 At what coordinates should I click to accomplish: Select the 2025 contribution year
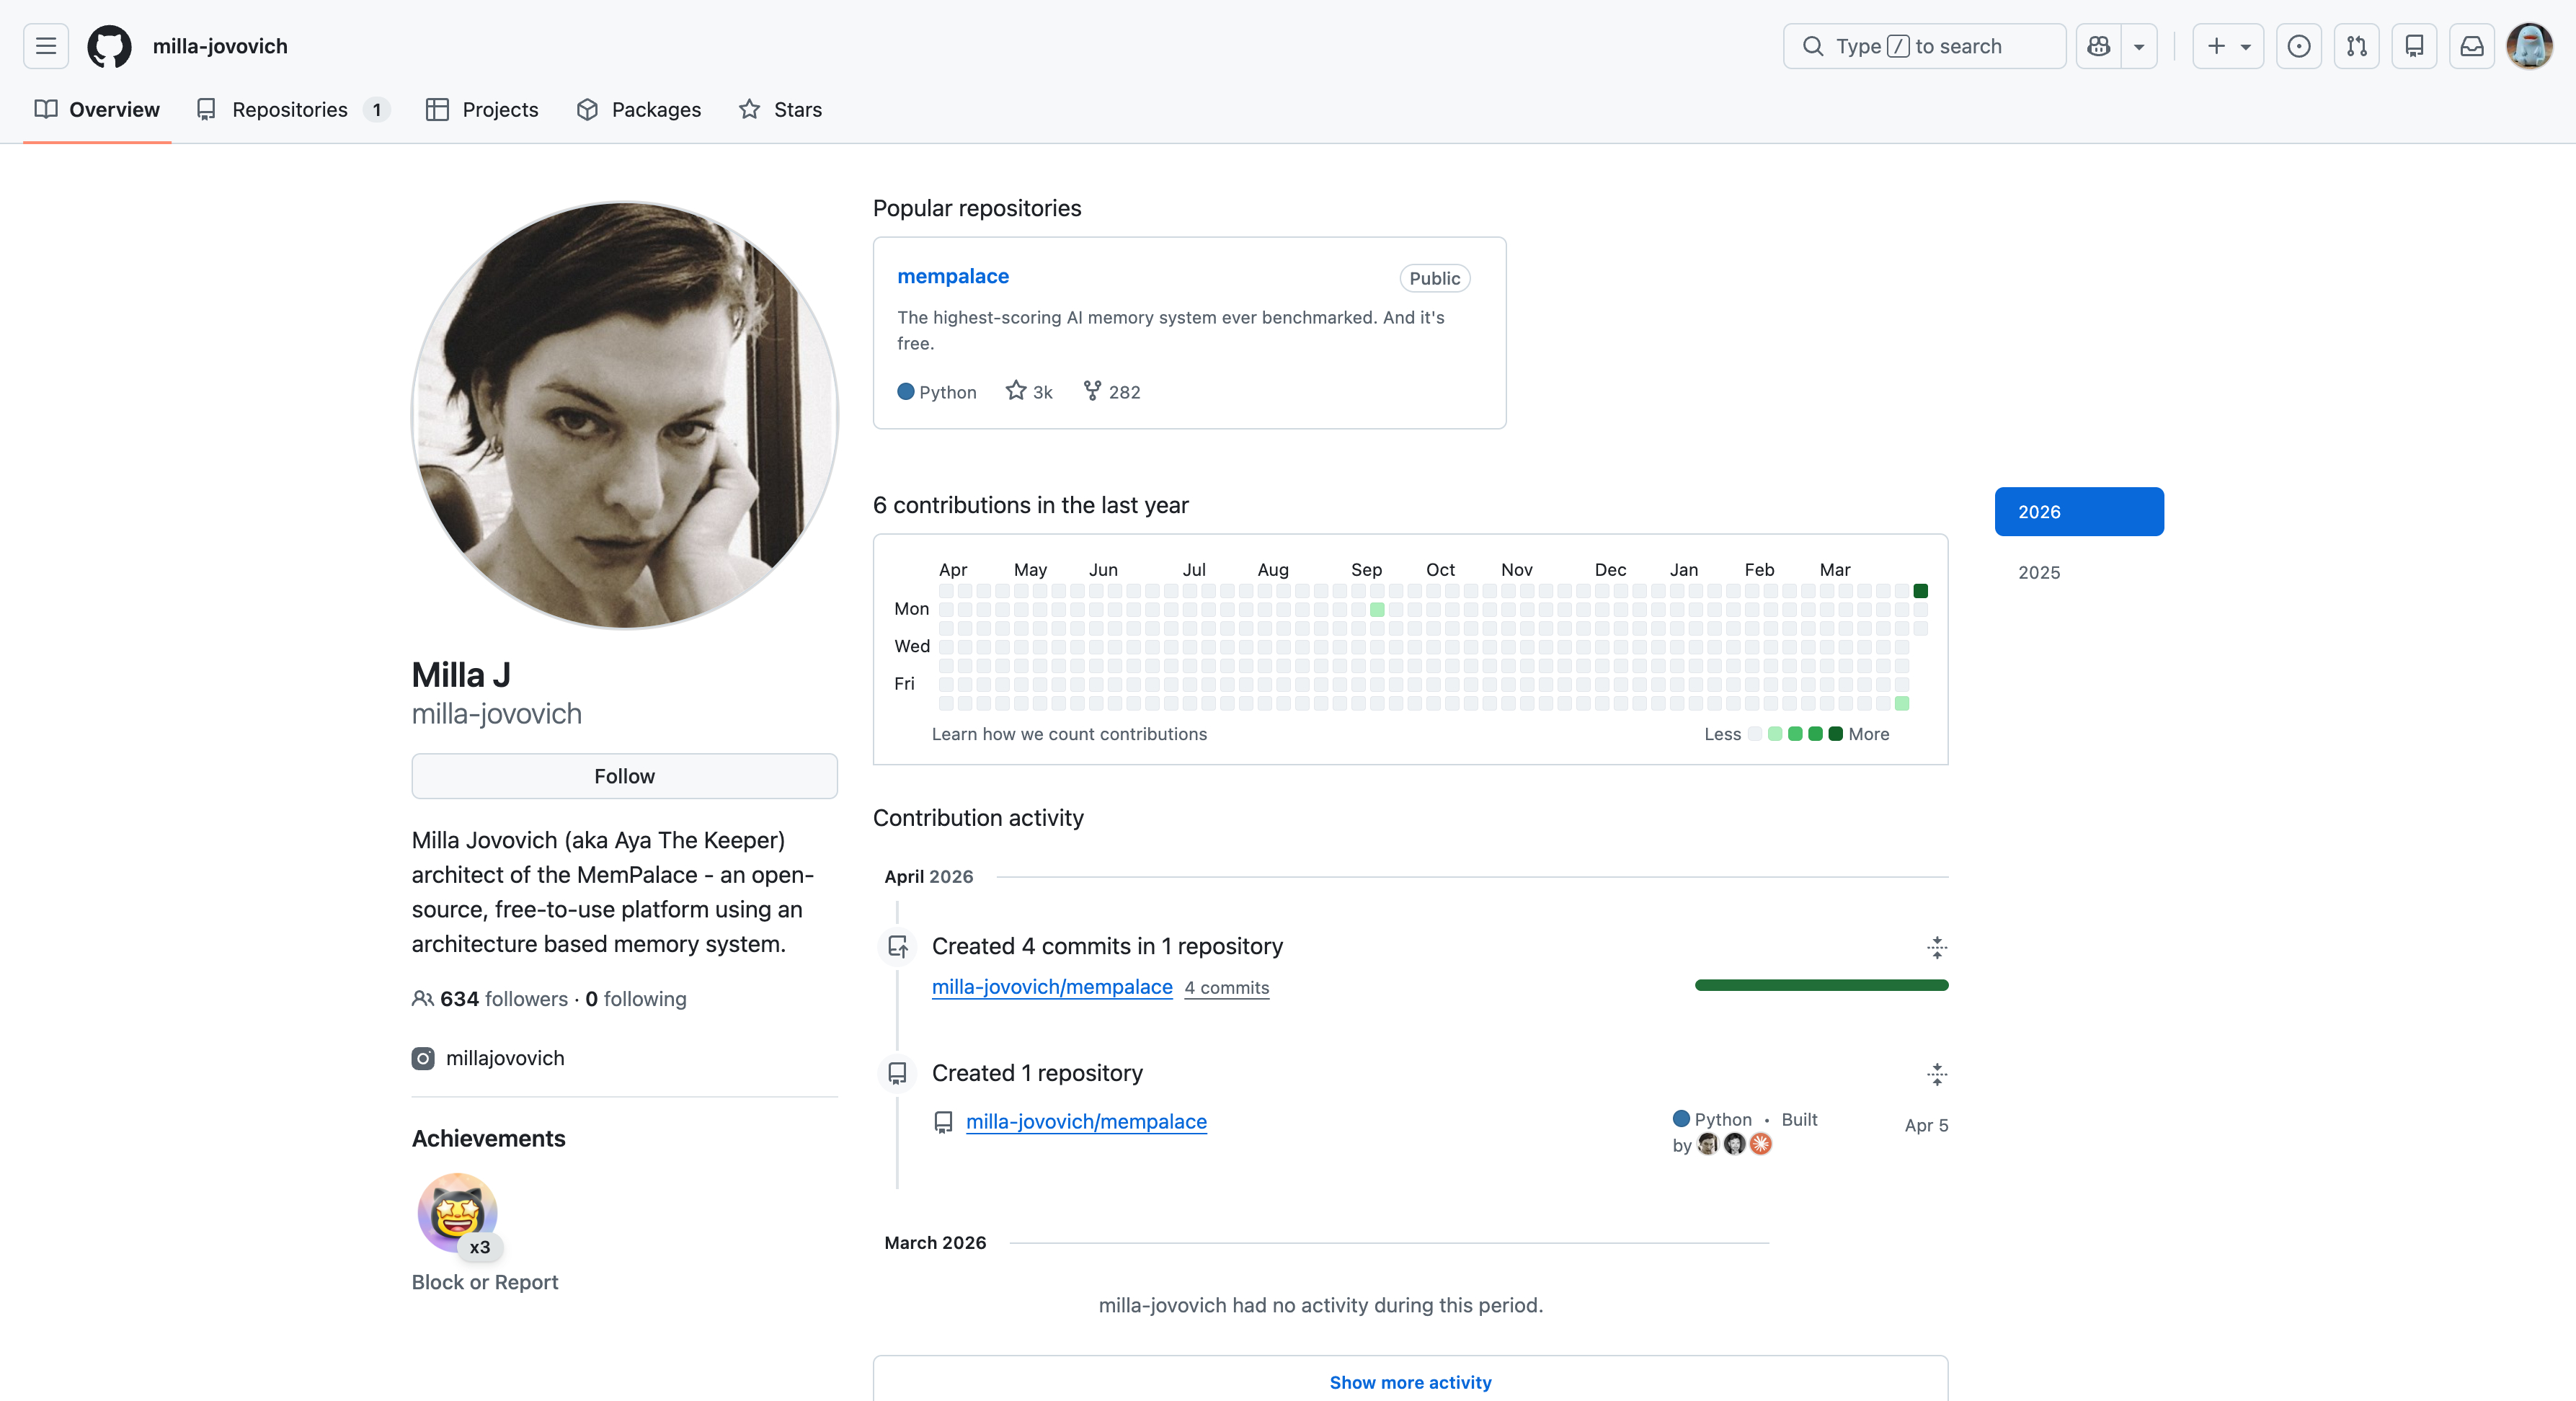(2039, 572)
